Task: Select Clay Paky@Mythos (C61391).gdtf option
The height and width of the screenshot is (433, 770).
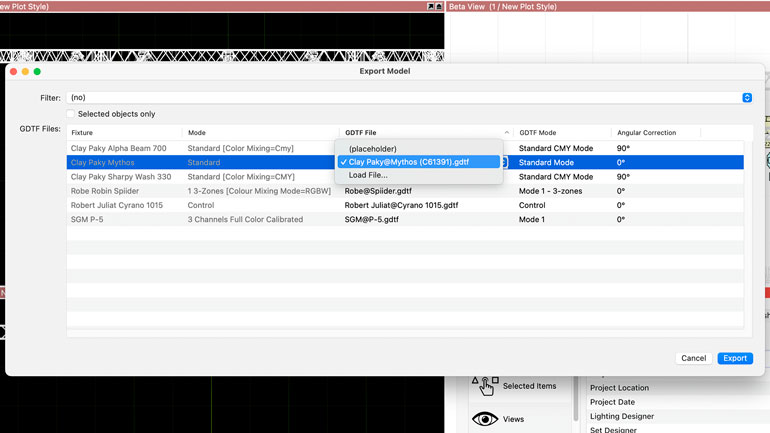Action: click(x=408, y=162)
